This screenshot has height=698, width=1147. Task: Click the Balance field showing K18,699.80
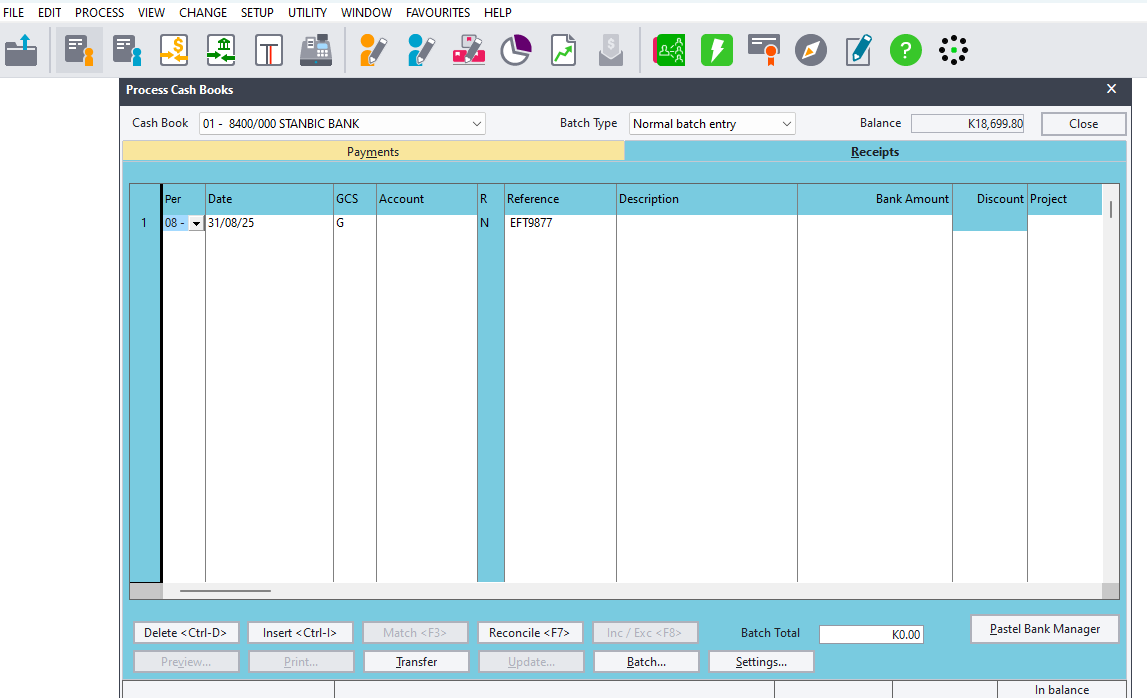(967, 124)
